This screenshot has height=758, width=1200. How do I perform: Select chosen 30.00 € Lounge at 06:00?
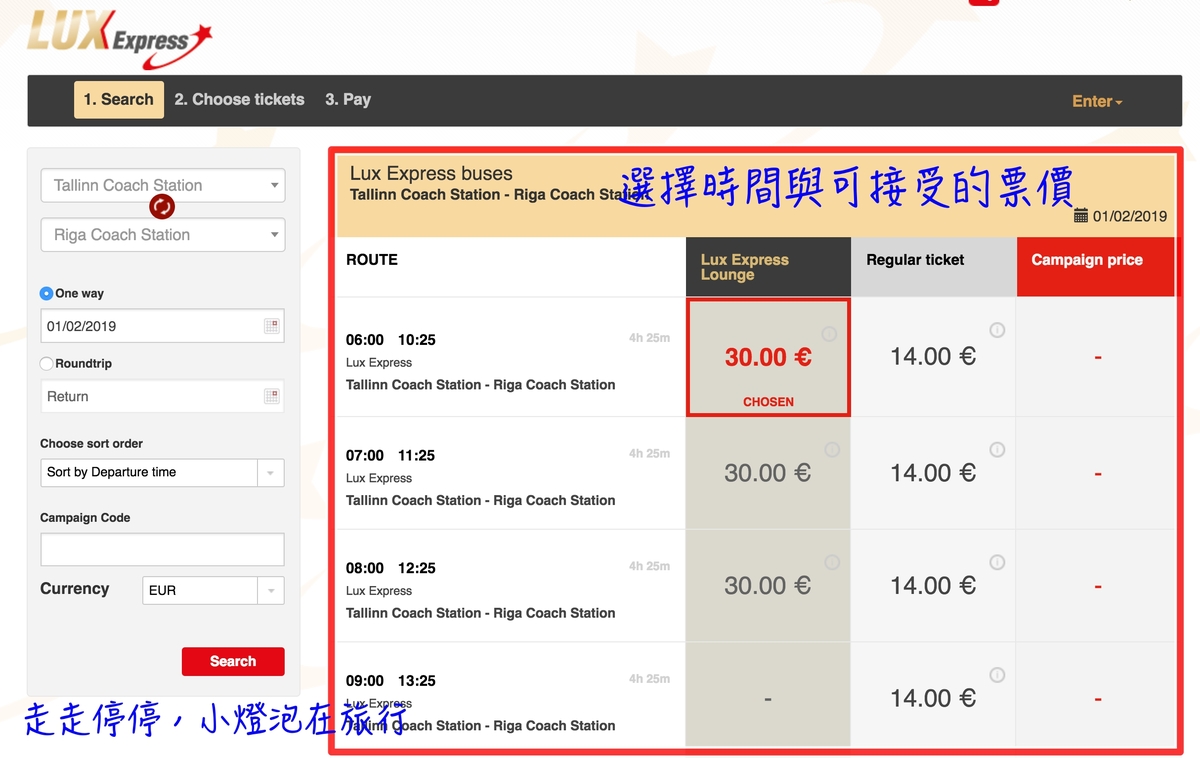pyautogui.click(x=768, y=357)
